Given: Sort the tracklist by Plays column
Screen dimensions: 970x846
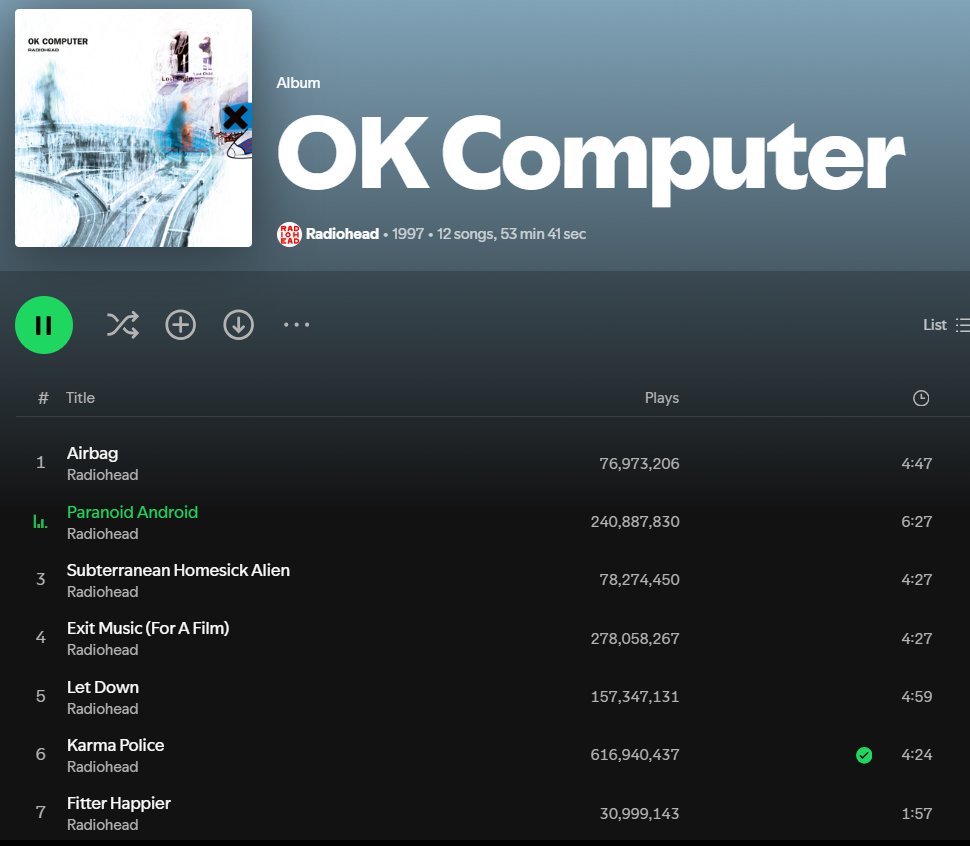Looking at the screenshot, I should click(x=661, y=397).
